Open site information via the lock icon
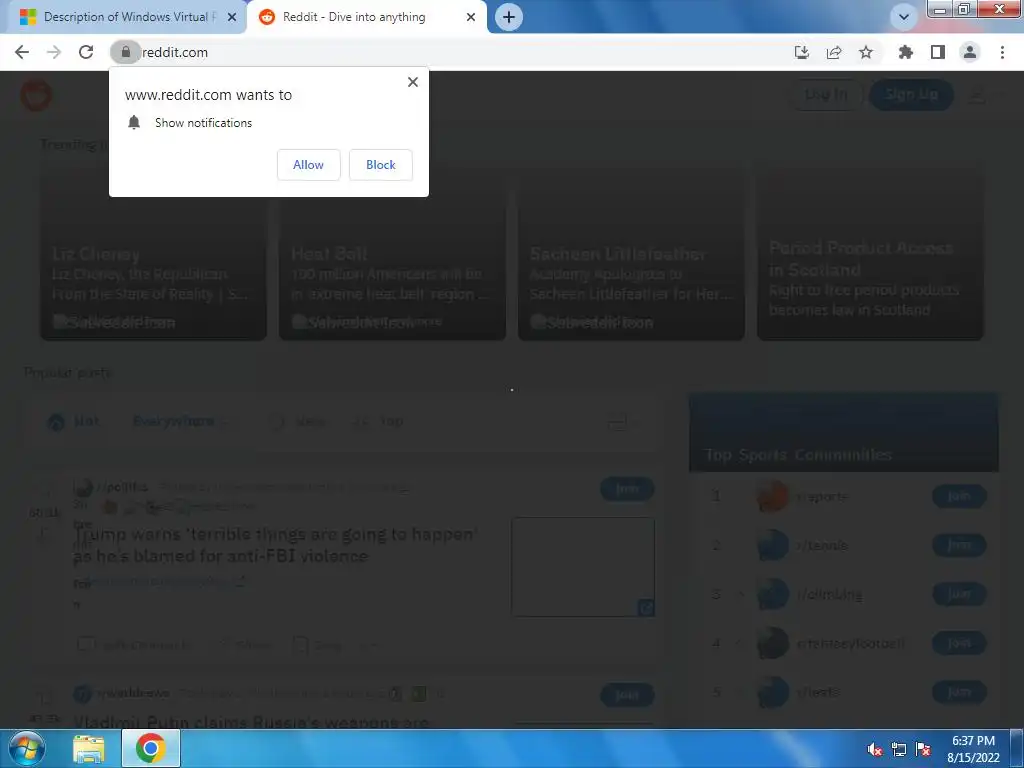This screenshot has width=1024, height=768. (x=125, y=52)
